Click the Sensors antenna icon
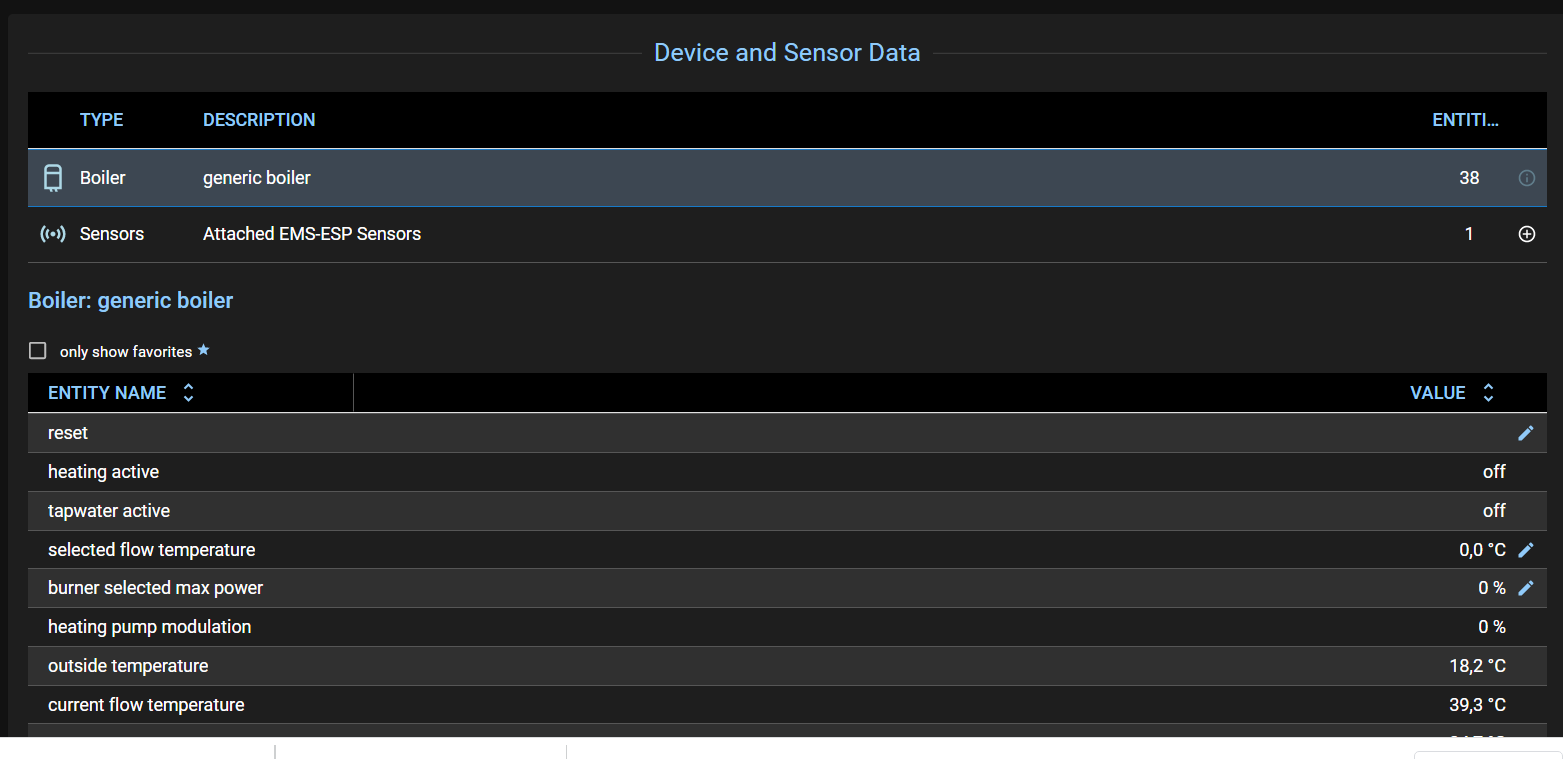This screenshot has width=1563, height=759. (52, 233)
